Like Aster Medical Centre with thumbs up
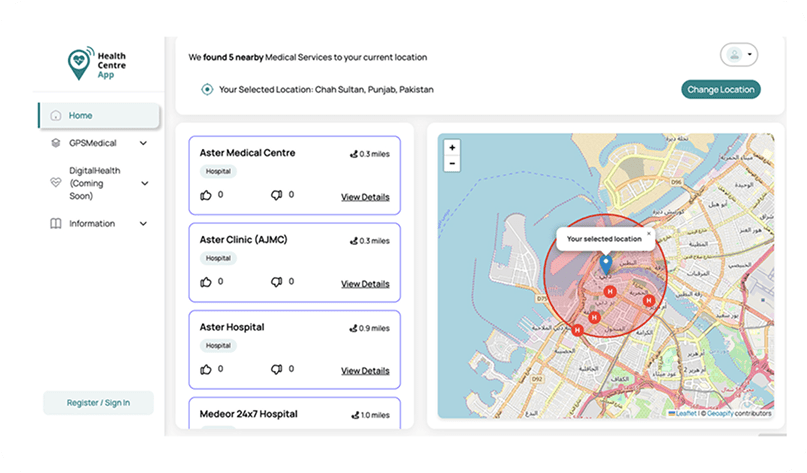Screen dimensions: 807x473 tap(206, 196)
